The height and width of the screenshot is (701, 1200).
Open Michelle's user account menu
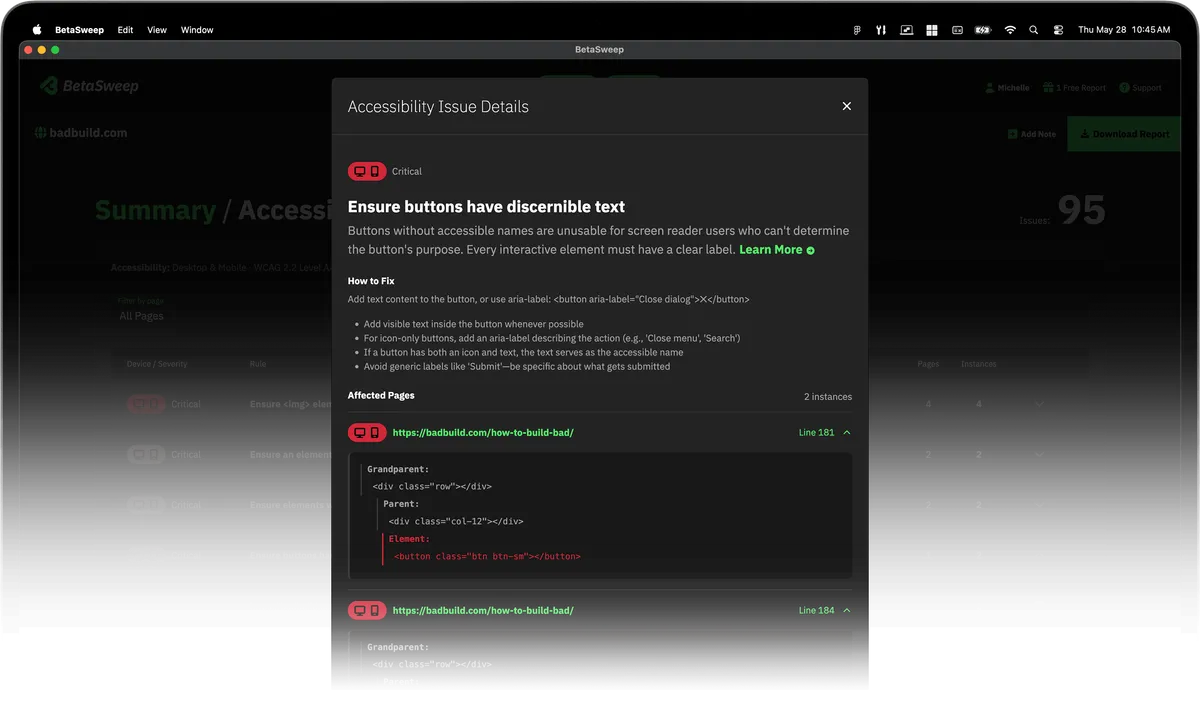coord(1007,88)
